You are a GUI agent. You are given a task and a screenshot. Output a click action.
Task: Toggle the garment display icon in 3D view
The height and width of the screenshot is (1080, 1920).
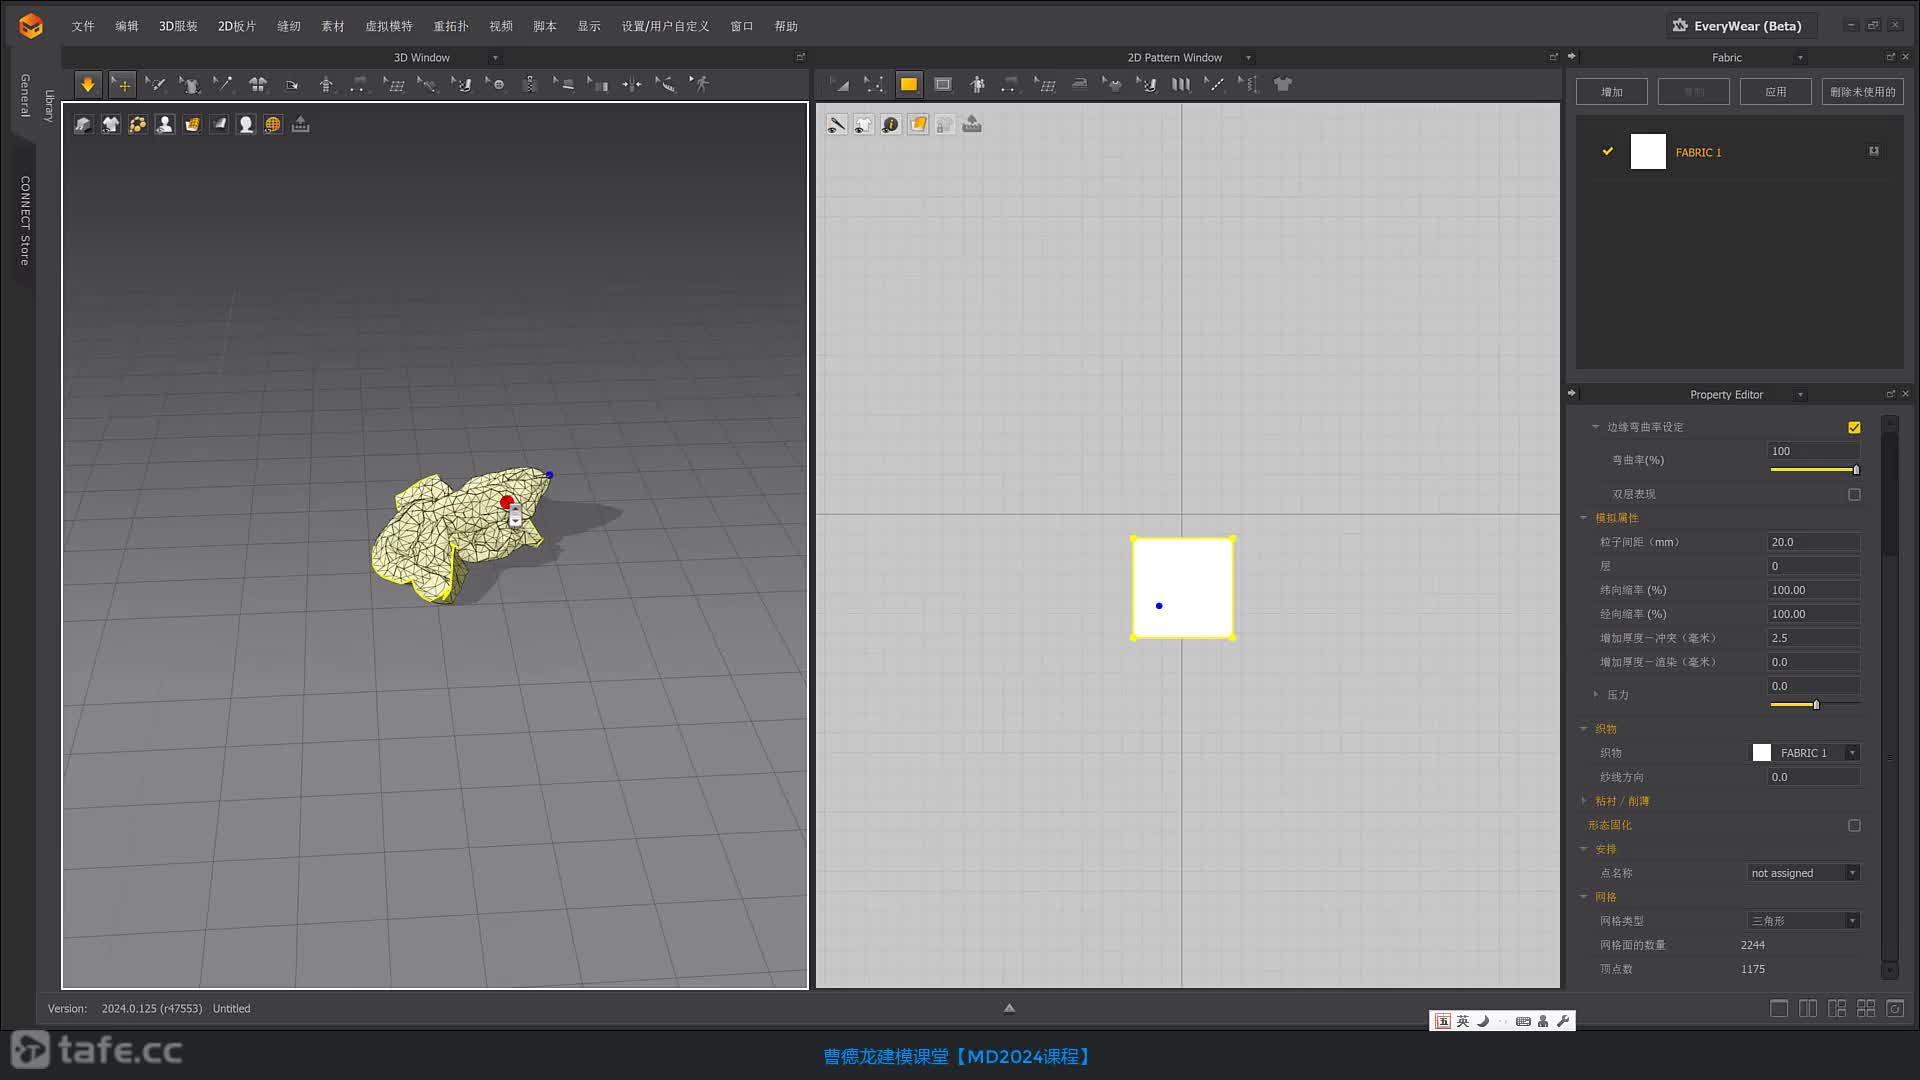[x=111, y=124]
